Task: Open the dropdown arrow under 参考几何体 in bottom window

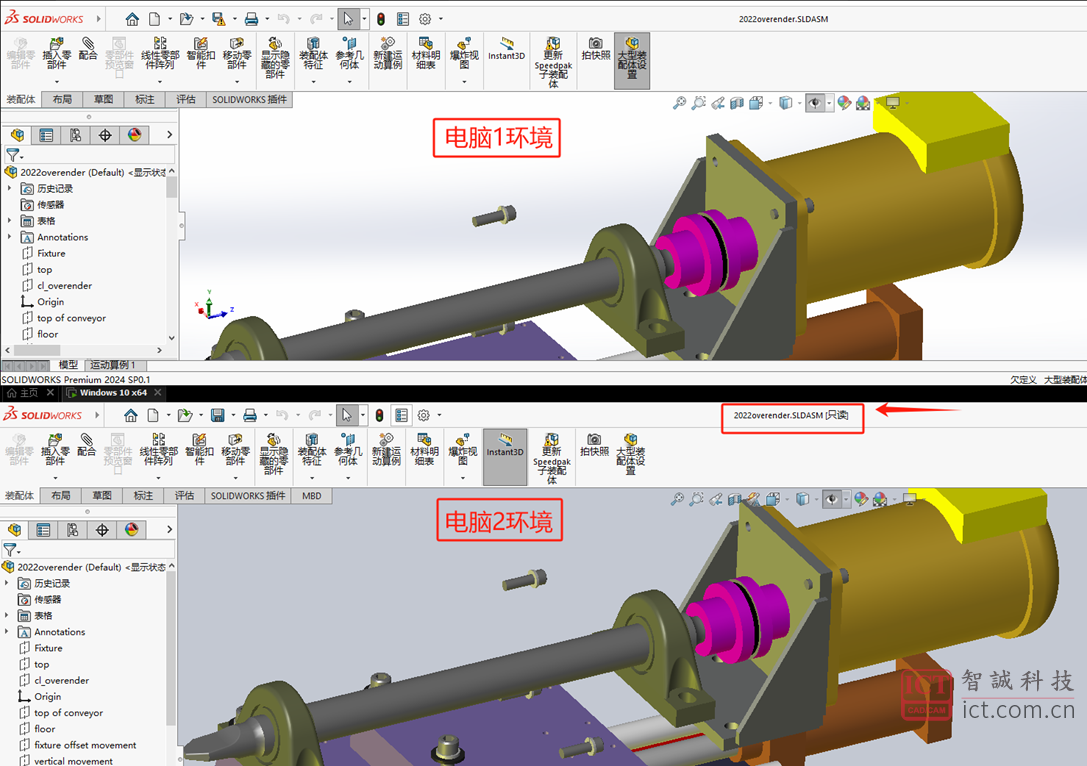Action: point(348,478)
